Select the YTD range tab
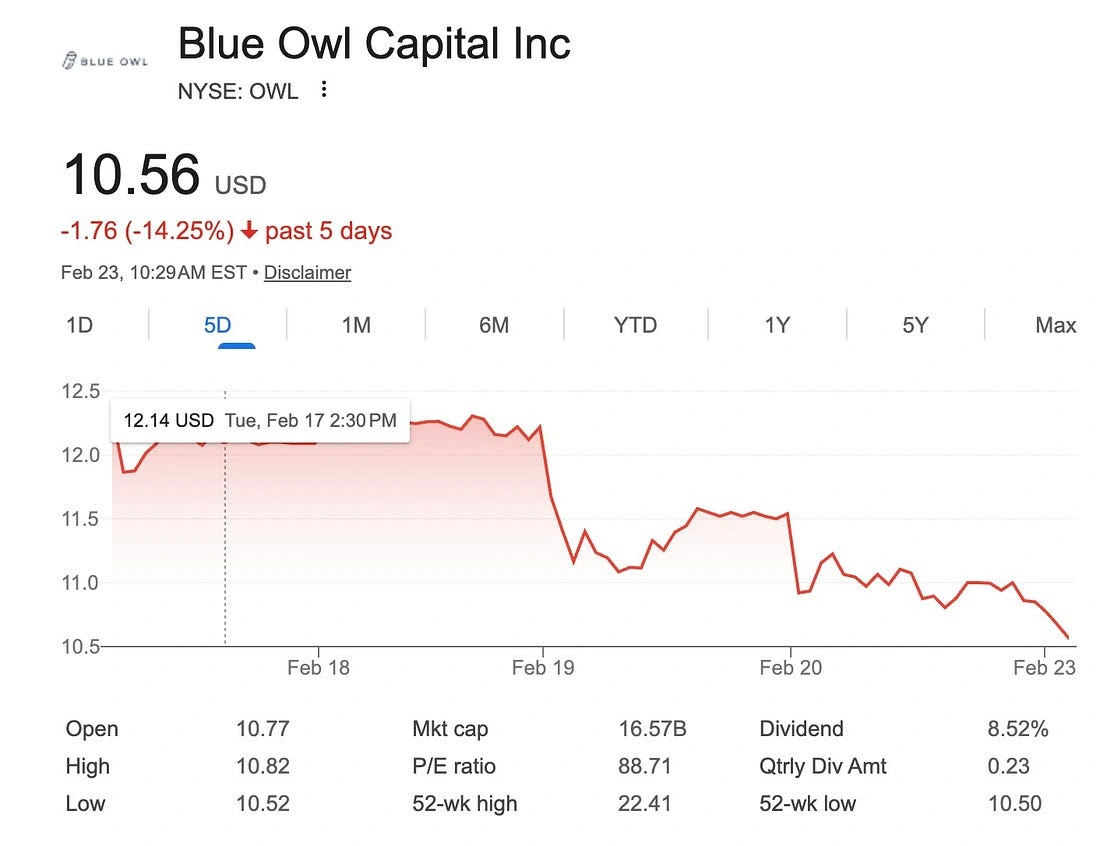 (635, 325)
